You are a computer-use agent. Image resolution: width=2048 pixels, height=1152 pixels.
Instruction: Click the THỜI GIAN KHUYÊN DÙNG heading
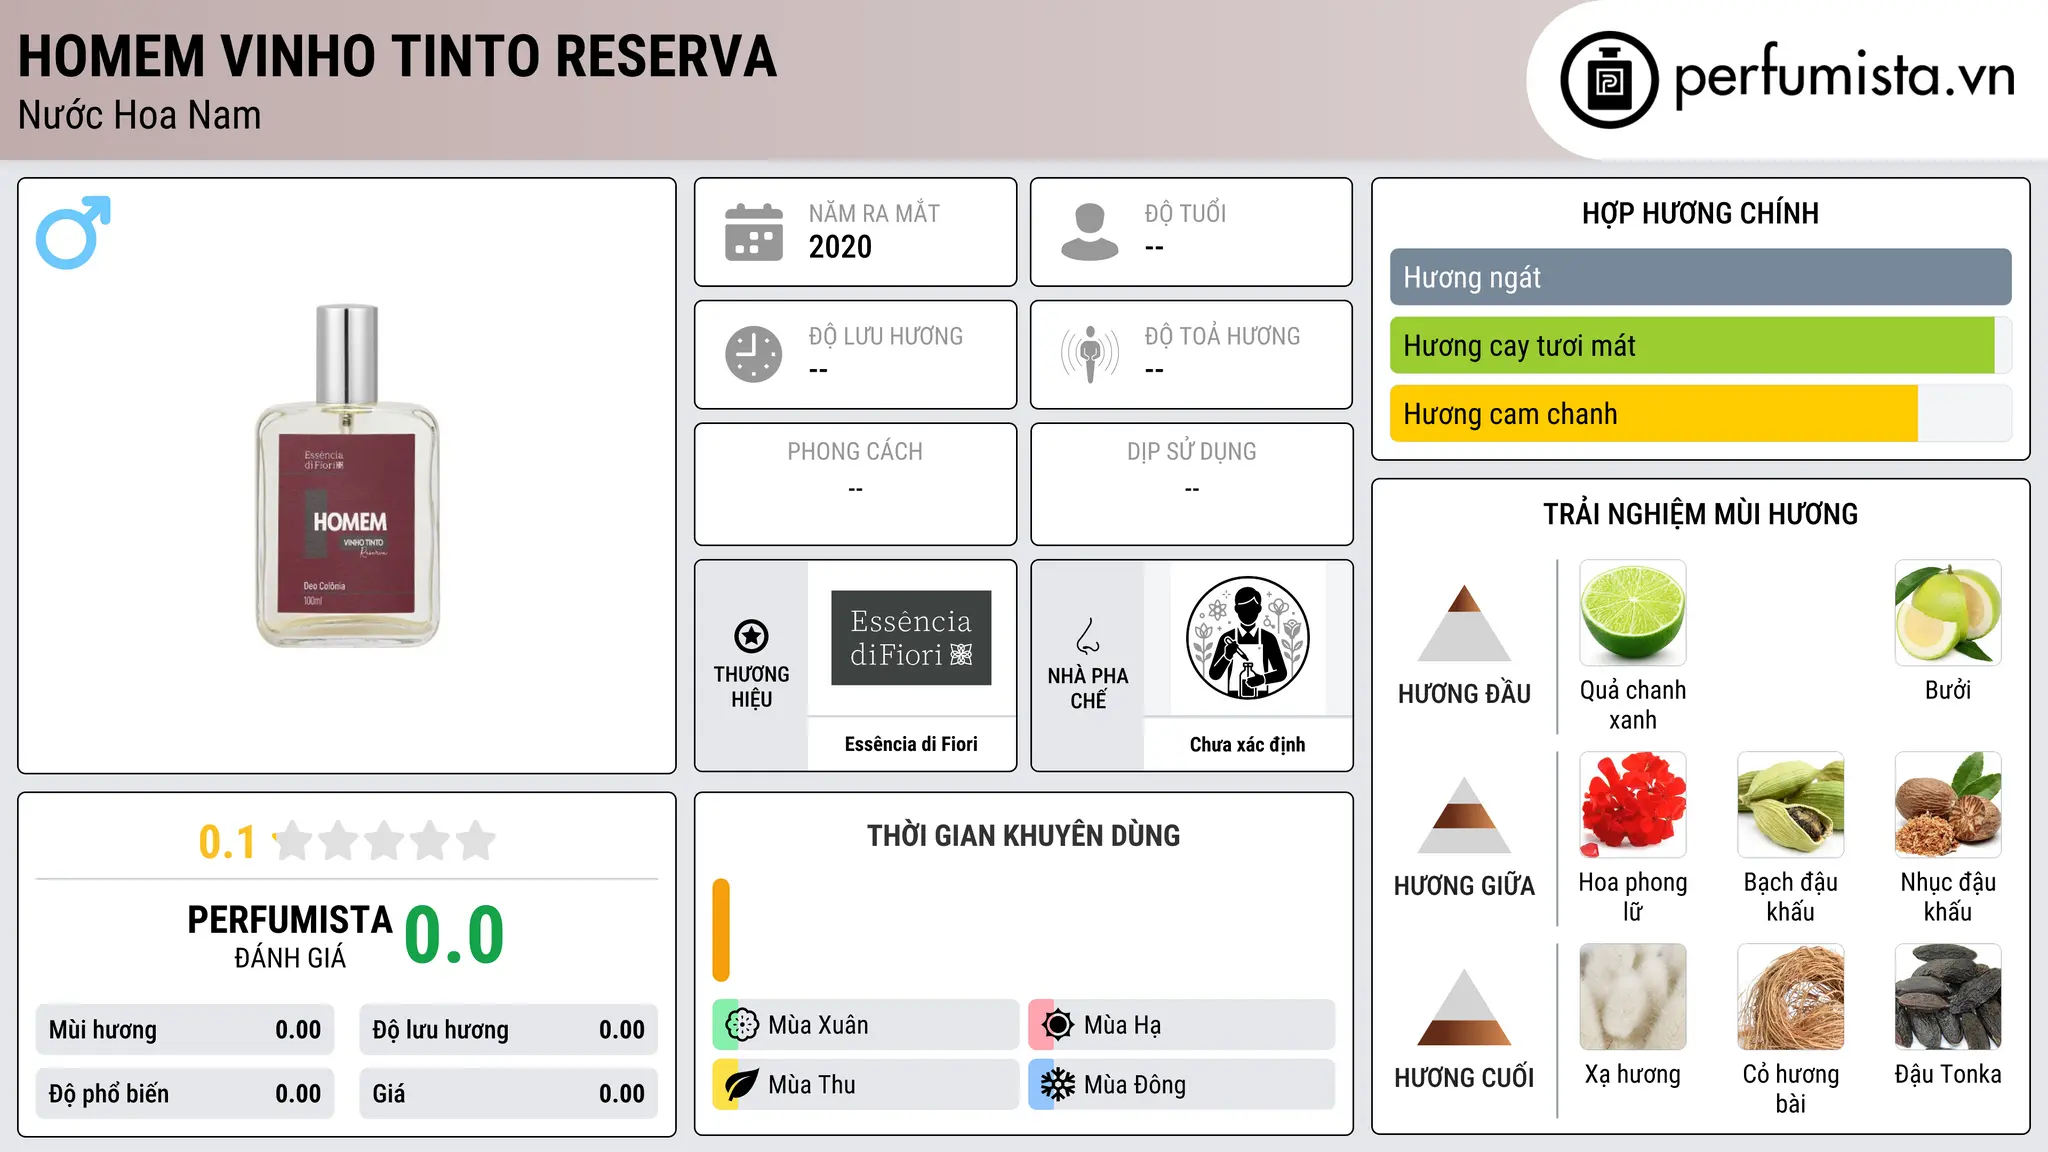[x=1023, y=836]
